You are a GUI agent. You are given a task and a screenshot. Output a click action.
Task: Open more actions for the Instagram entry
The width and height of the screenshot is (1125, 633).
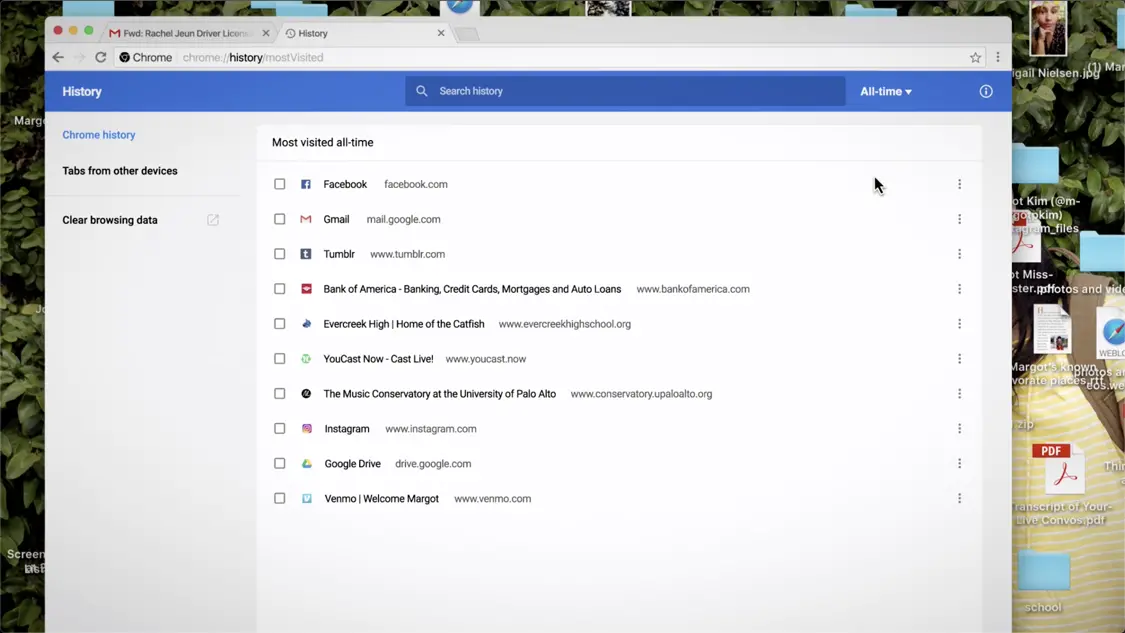point(959,428)
